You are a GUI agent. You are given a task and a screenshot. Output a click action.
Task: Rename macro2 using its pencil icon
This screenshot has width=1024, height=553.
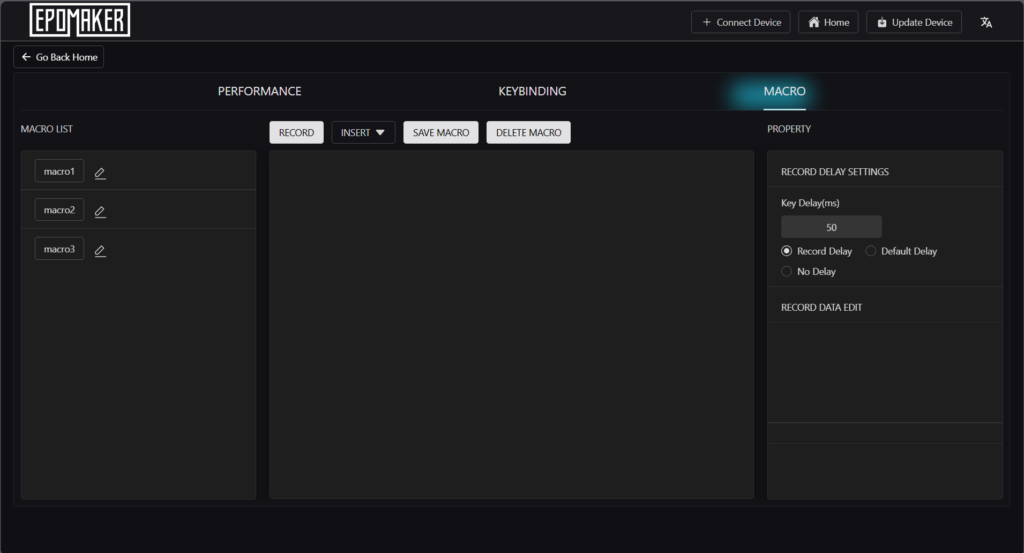(x=100, y=212)
